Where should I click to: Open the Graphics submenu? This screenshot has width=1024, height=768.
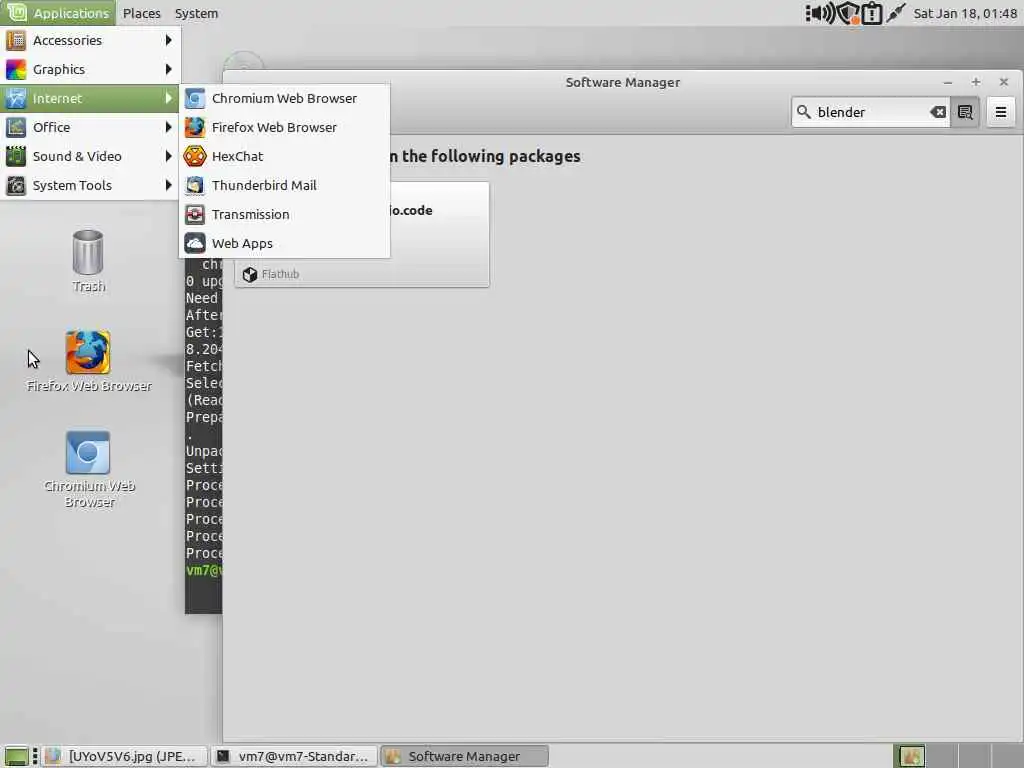90,69
